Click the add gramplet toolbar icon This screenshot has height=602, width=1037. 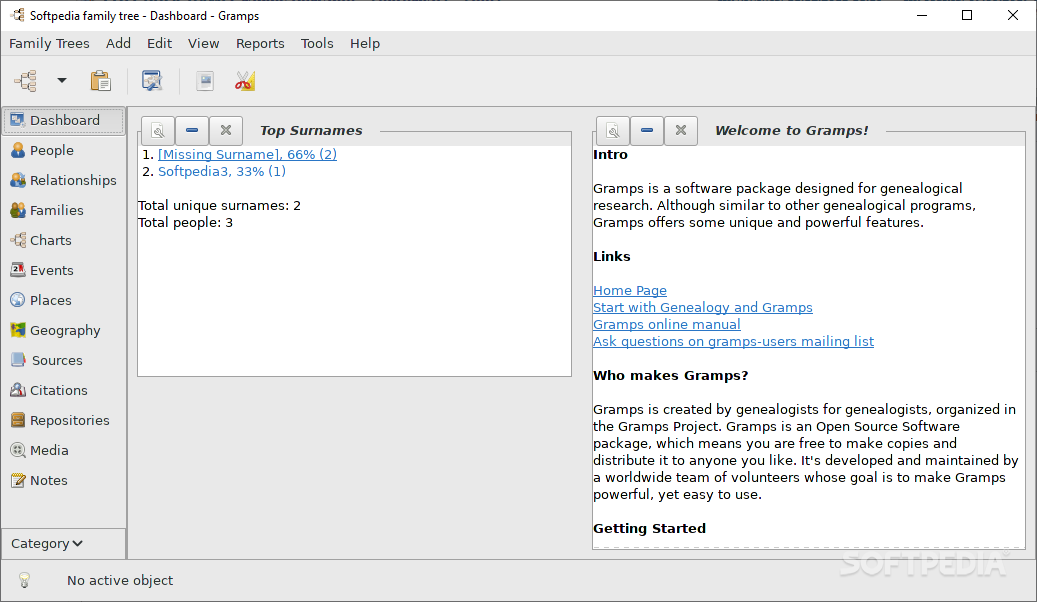click(205, 81)
